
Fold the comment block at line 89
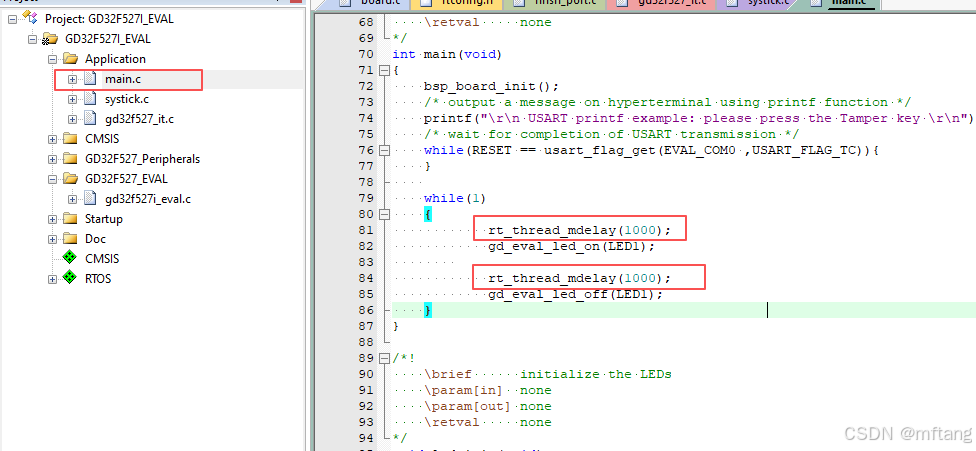coord(384,358)
